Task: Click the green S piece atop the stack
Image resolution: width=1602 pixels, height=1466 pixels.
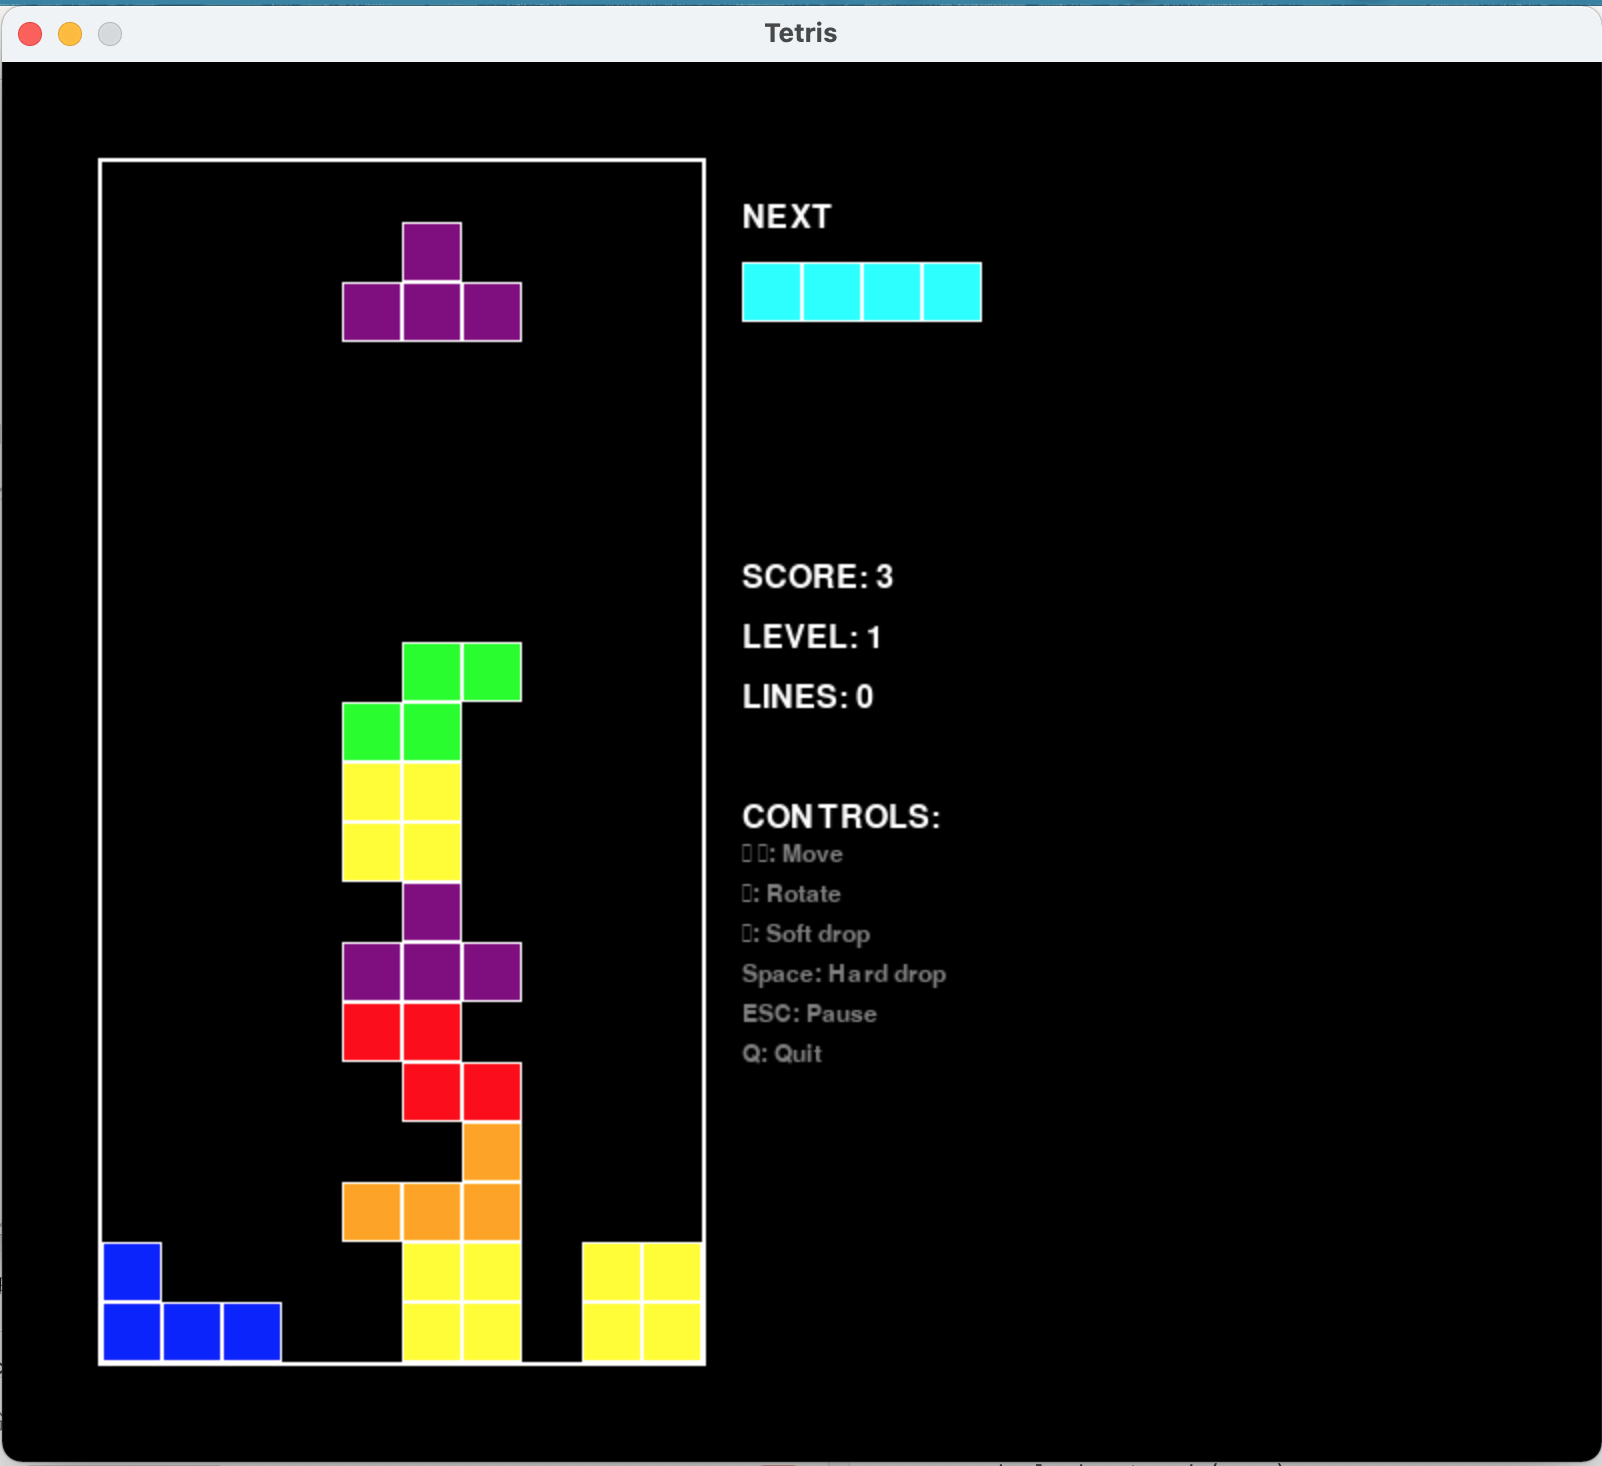Action: point(432,702)
